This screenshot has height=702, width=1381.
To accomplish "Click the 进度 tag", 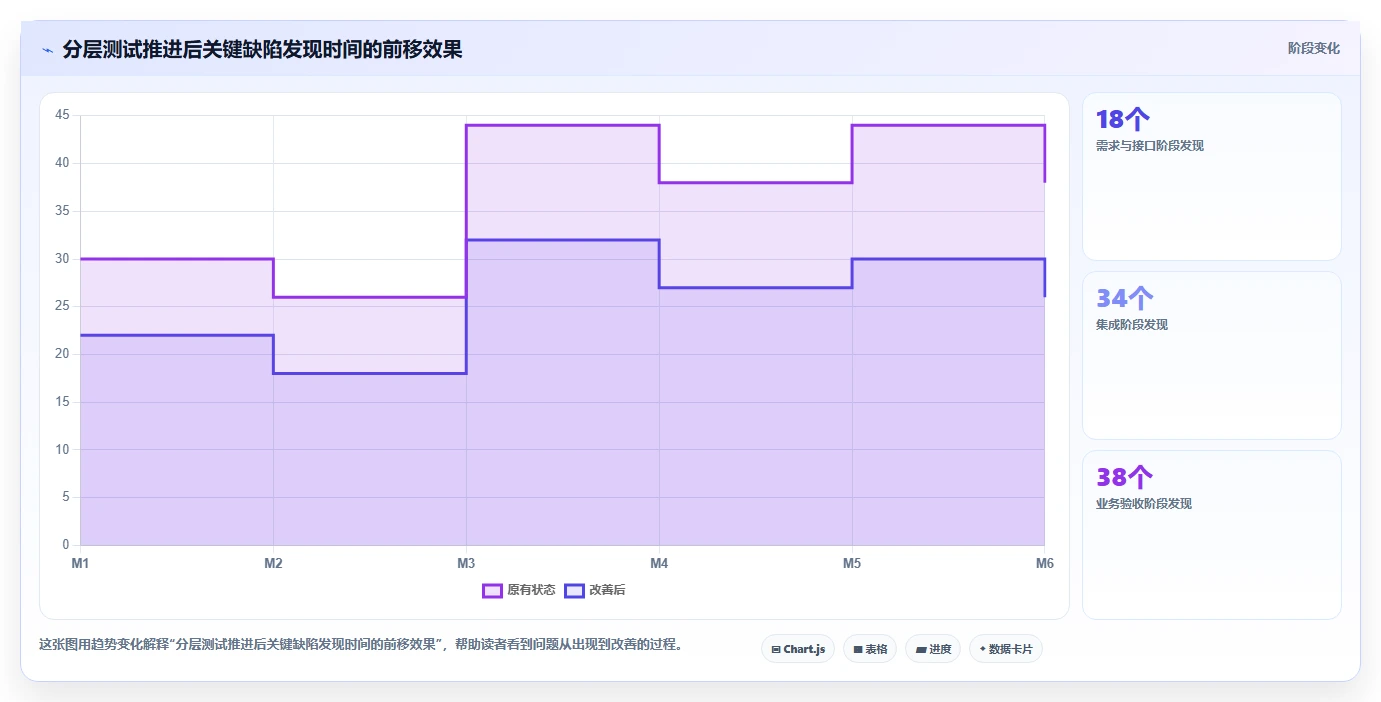I will click(933, 649).
